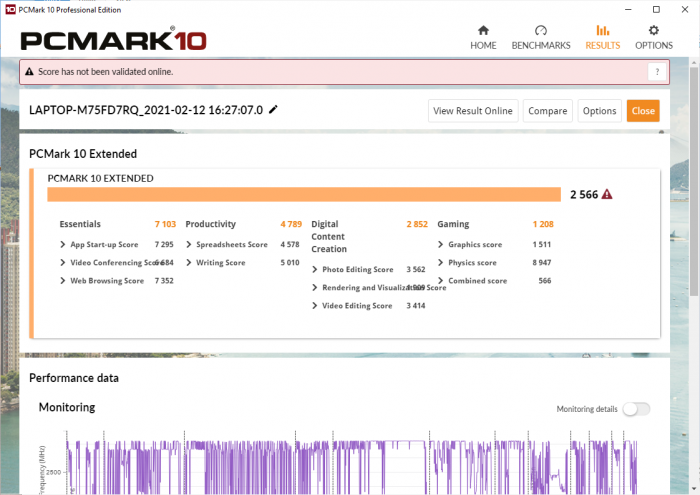Viewport: 700px width, 495px height.
Task: Go to the HOME section
Action: coord(483,37)
